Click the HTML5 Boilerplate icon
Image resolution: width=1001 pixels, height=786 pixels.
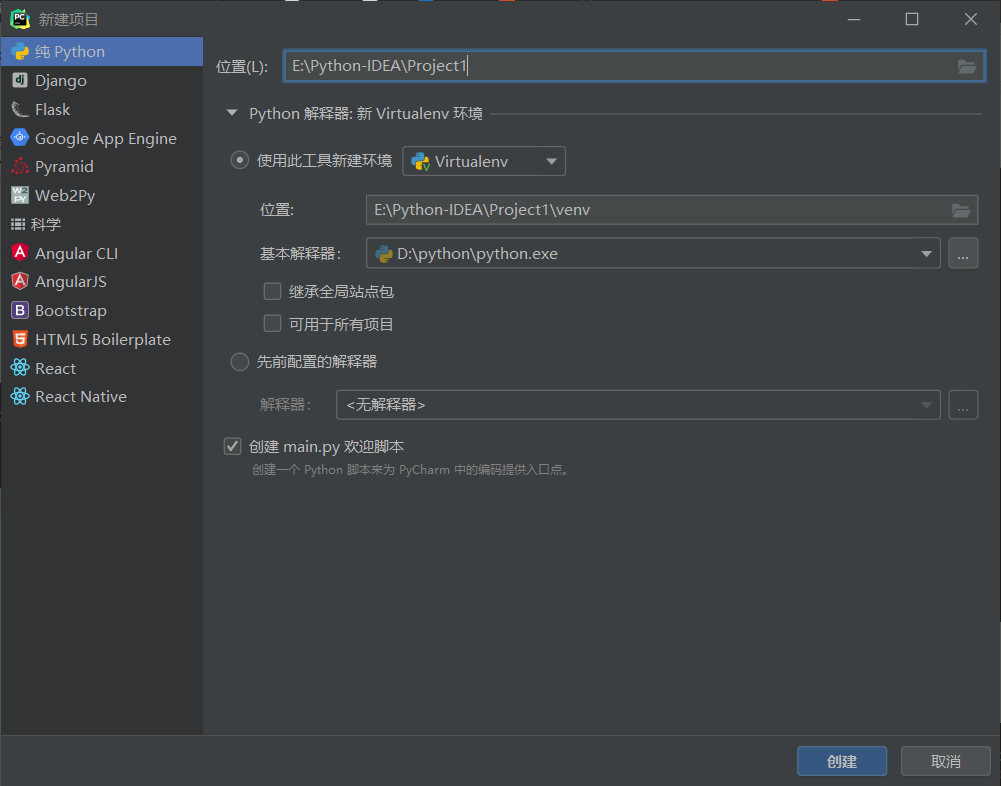coord(20,339)
